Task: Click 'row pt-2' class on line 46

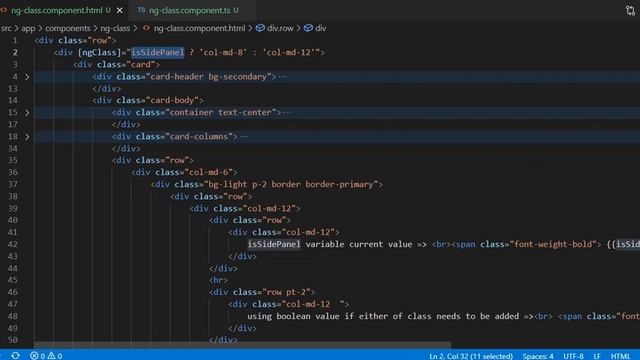Action: pyautogui.click(x=286, y=292)
